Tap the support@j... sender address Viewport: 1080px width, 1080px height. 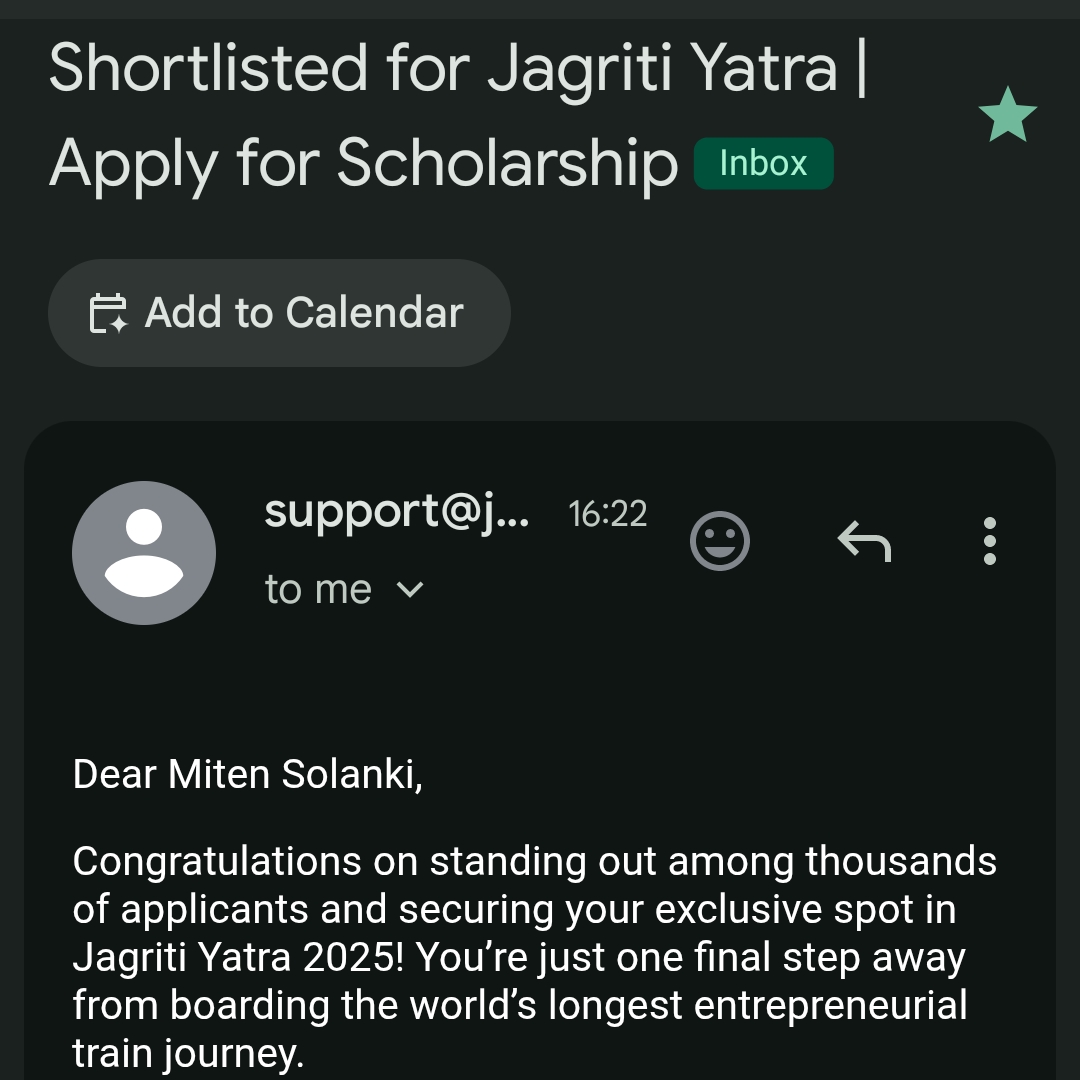pos(397,512)
